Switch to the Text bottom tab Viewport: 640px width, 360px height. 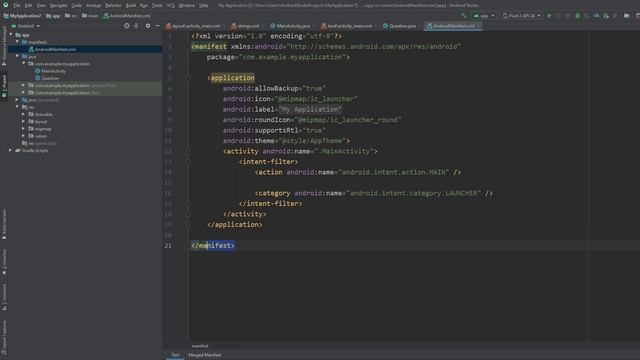click(175, 355)
